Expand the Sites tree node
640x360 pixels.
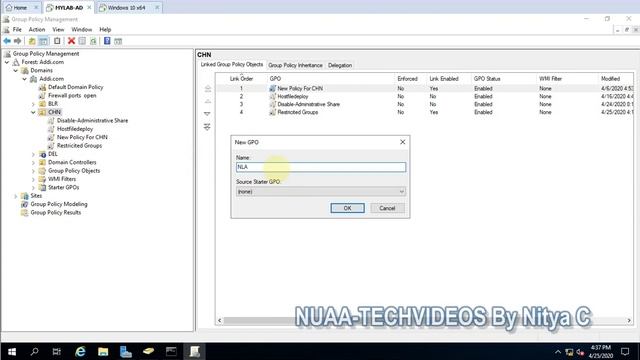pos(16,196)
